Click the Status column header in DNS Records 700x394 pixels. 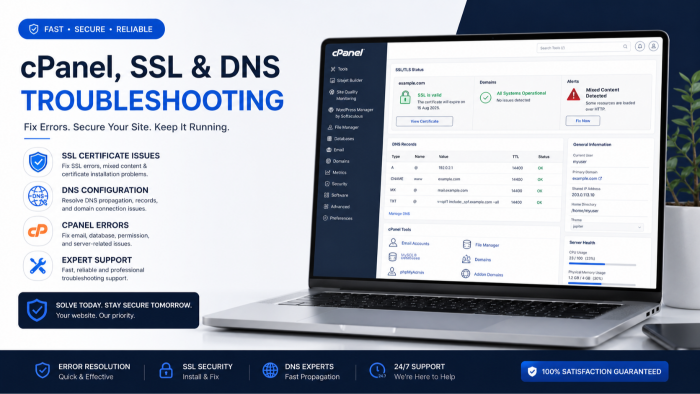click(x=543, y=157)
